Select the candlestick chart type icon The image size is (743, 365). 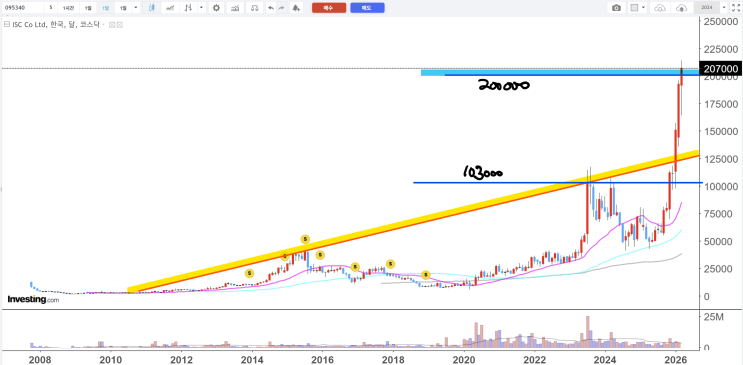point(152,8)
